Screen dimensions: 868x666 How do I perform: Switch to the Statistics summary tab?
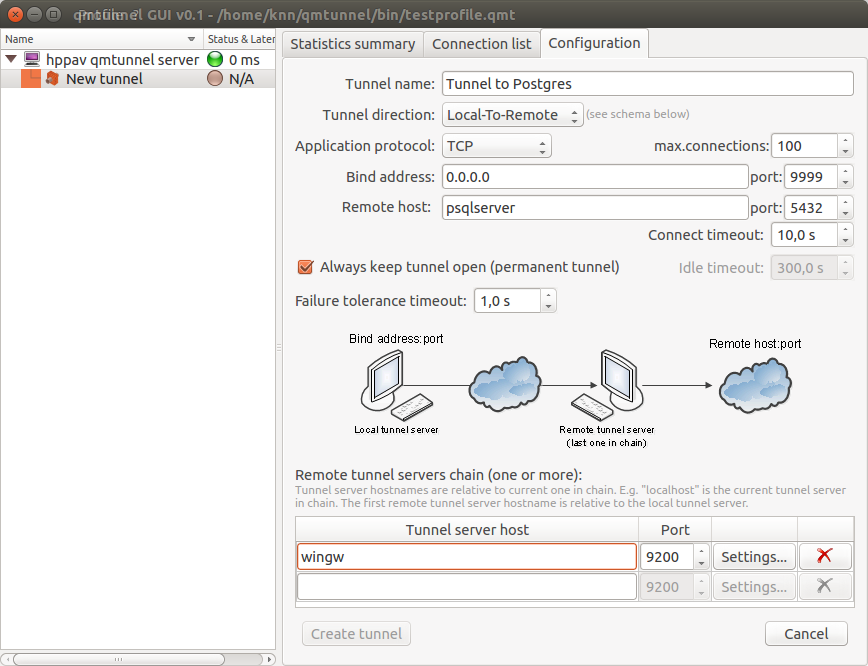pos(353,44)
